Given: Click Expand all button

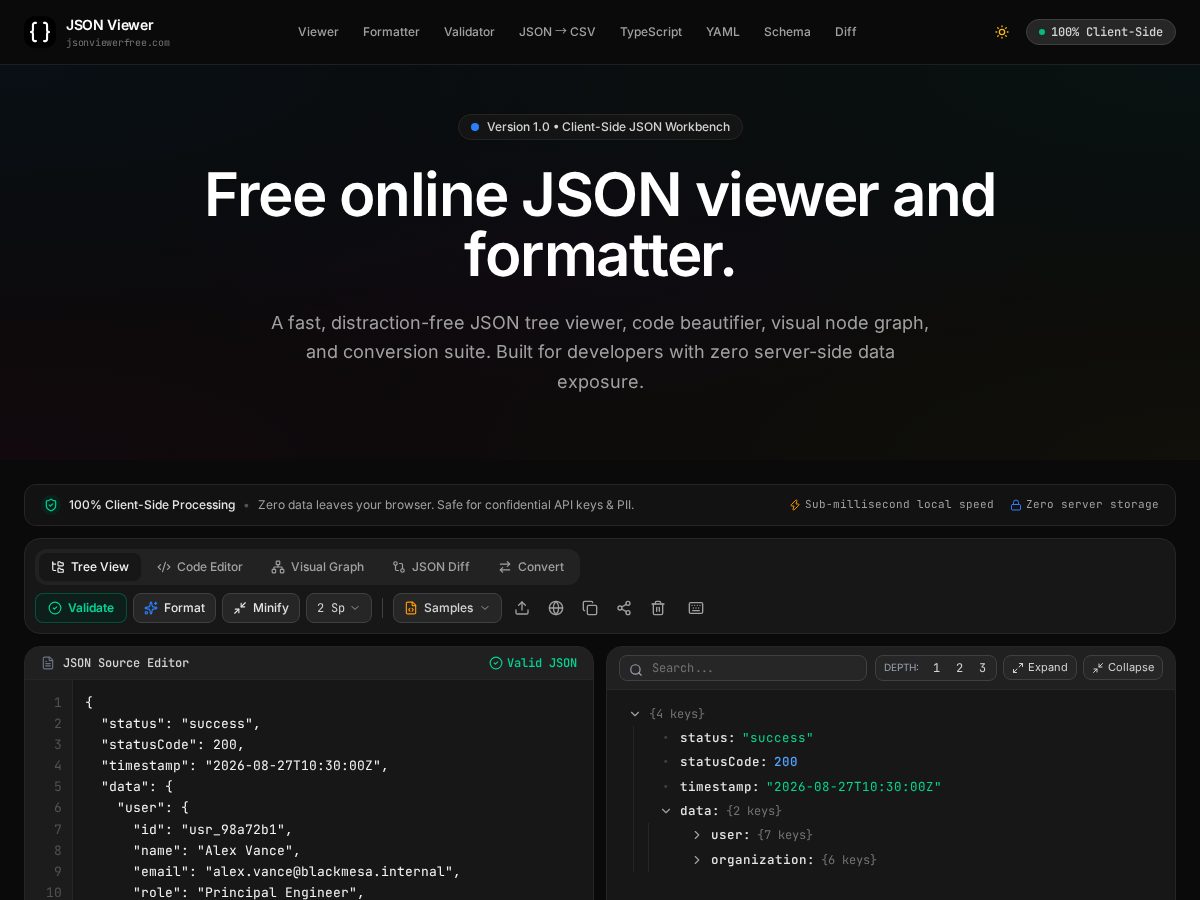Looking at the screenshot, I should tap(1040, 668).
